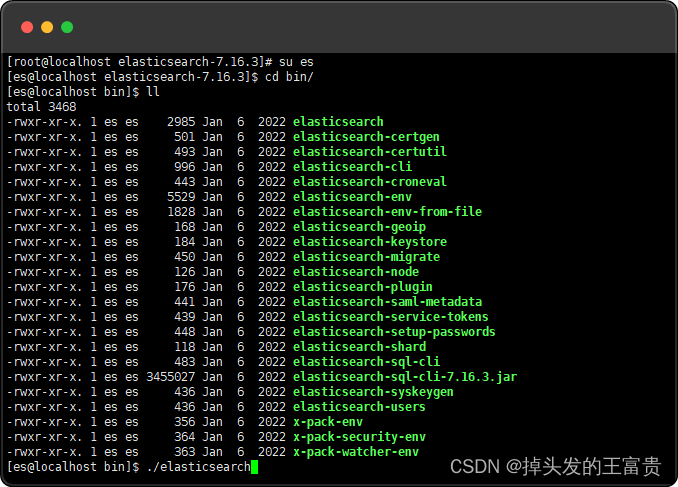Select file name elasticsearch-plugin
This screenshot has width=678, height=487.
click(363, 287)
